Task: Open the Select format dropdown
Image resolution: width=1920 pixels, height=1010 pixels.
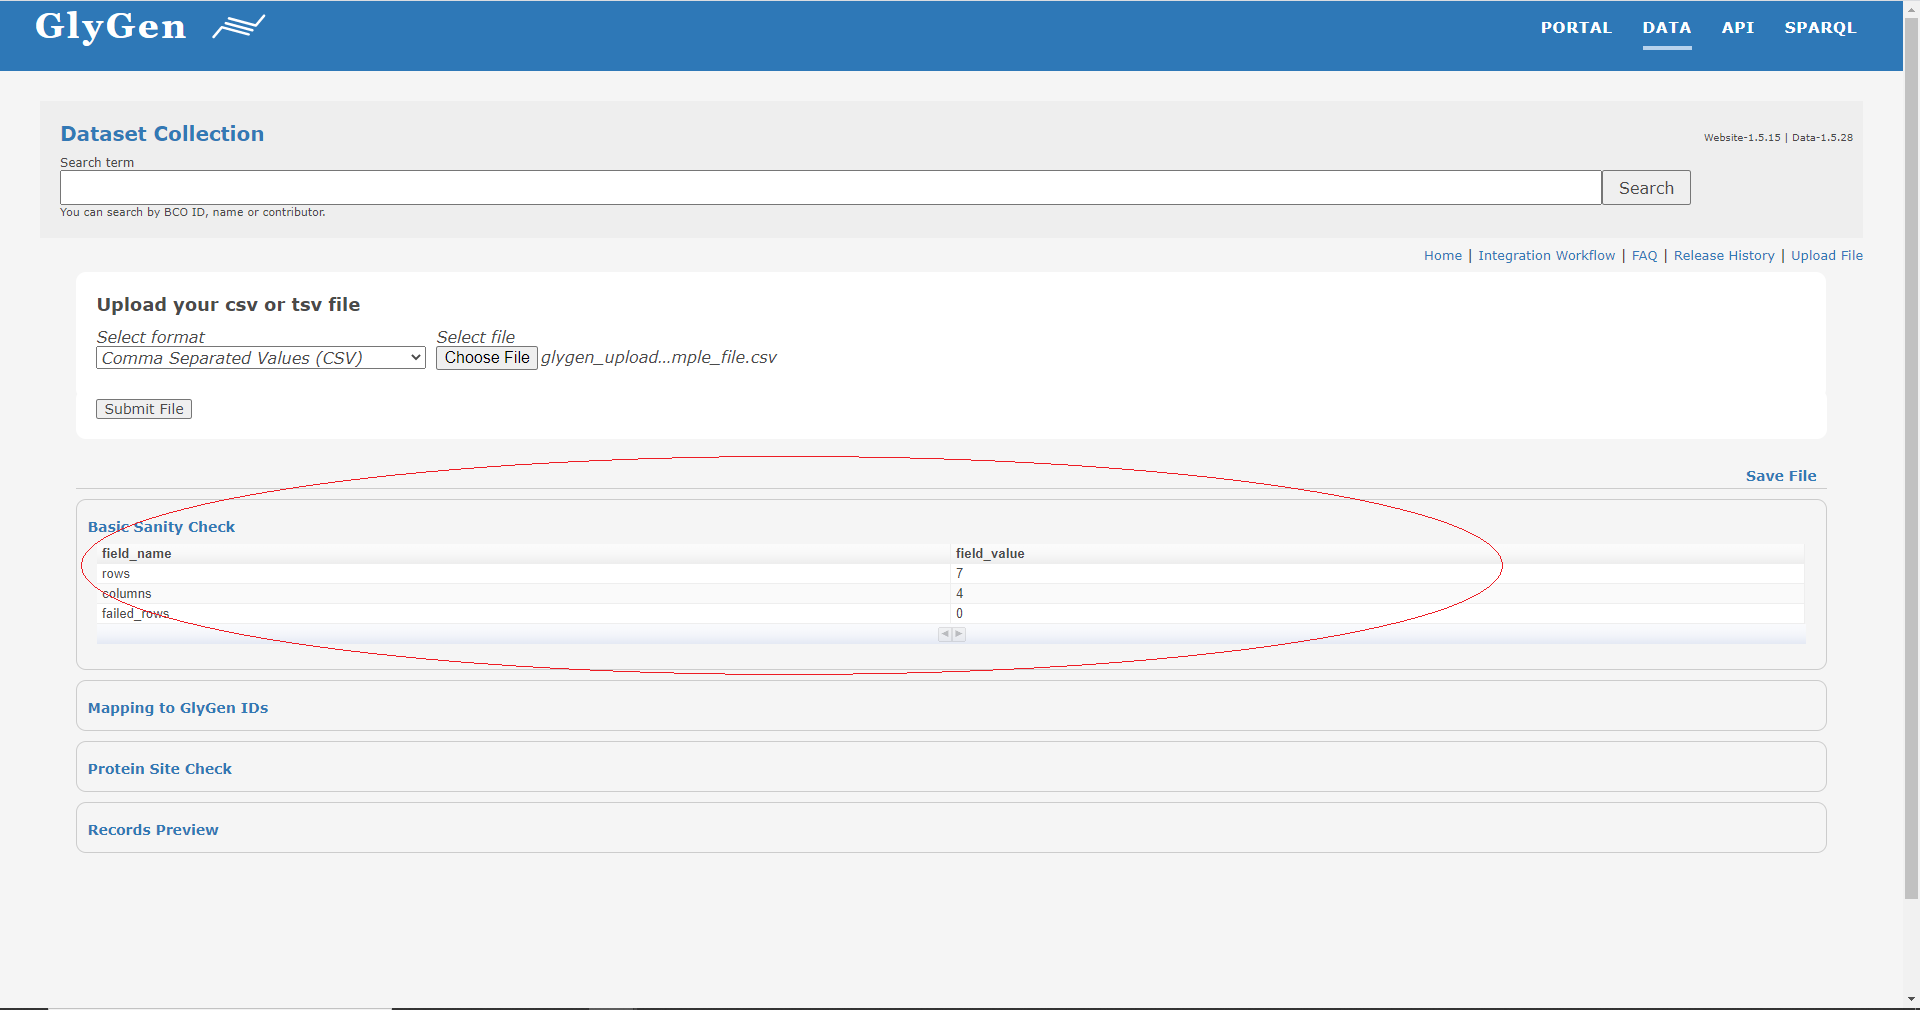Action: [261, 358]
